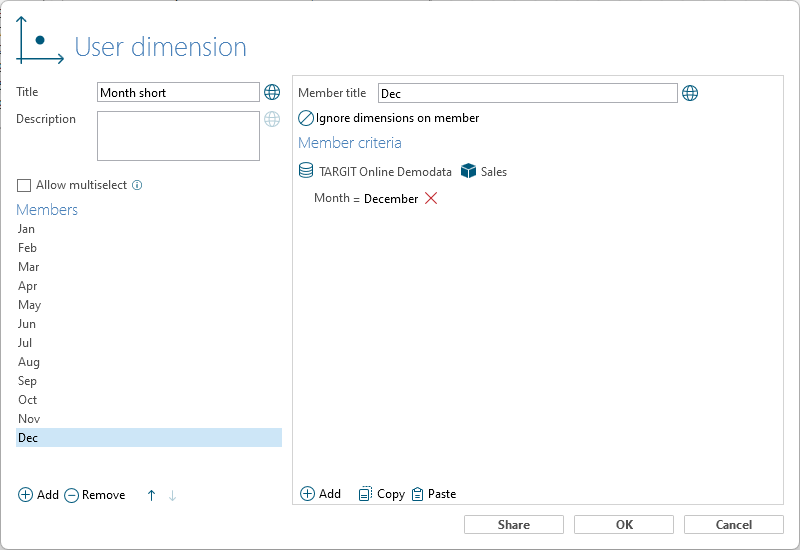Click the Share button
Viewport: 800px width, 550px height.
coord(514,524)
